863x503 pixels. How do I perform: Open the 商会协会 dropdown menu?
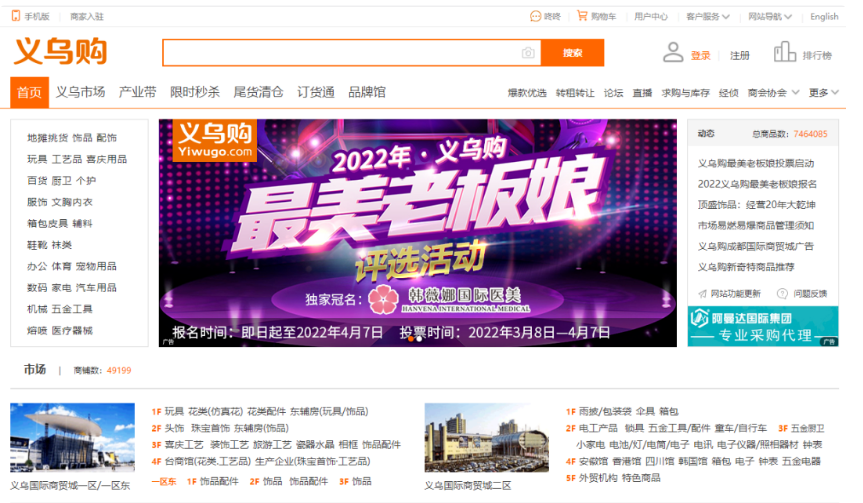click(773, 93)
